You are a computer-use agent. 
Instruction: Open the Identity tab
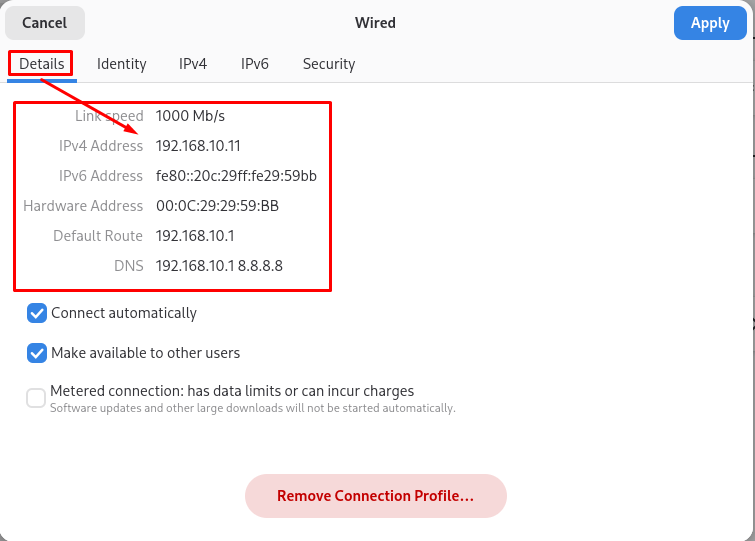122,64
